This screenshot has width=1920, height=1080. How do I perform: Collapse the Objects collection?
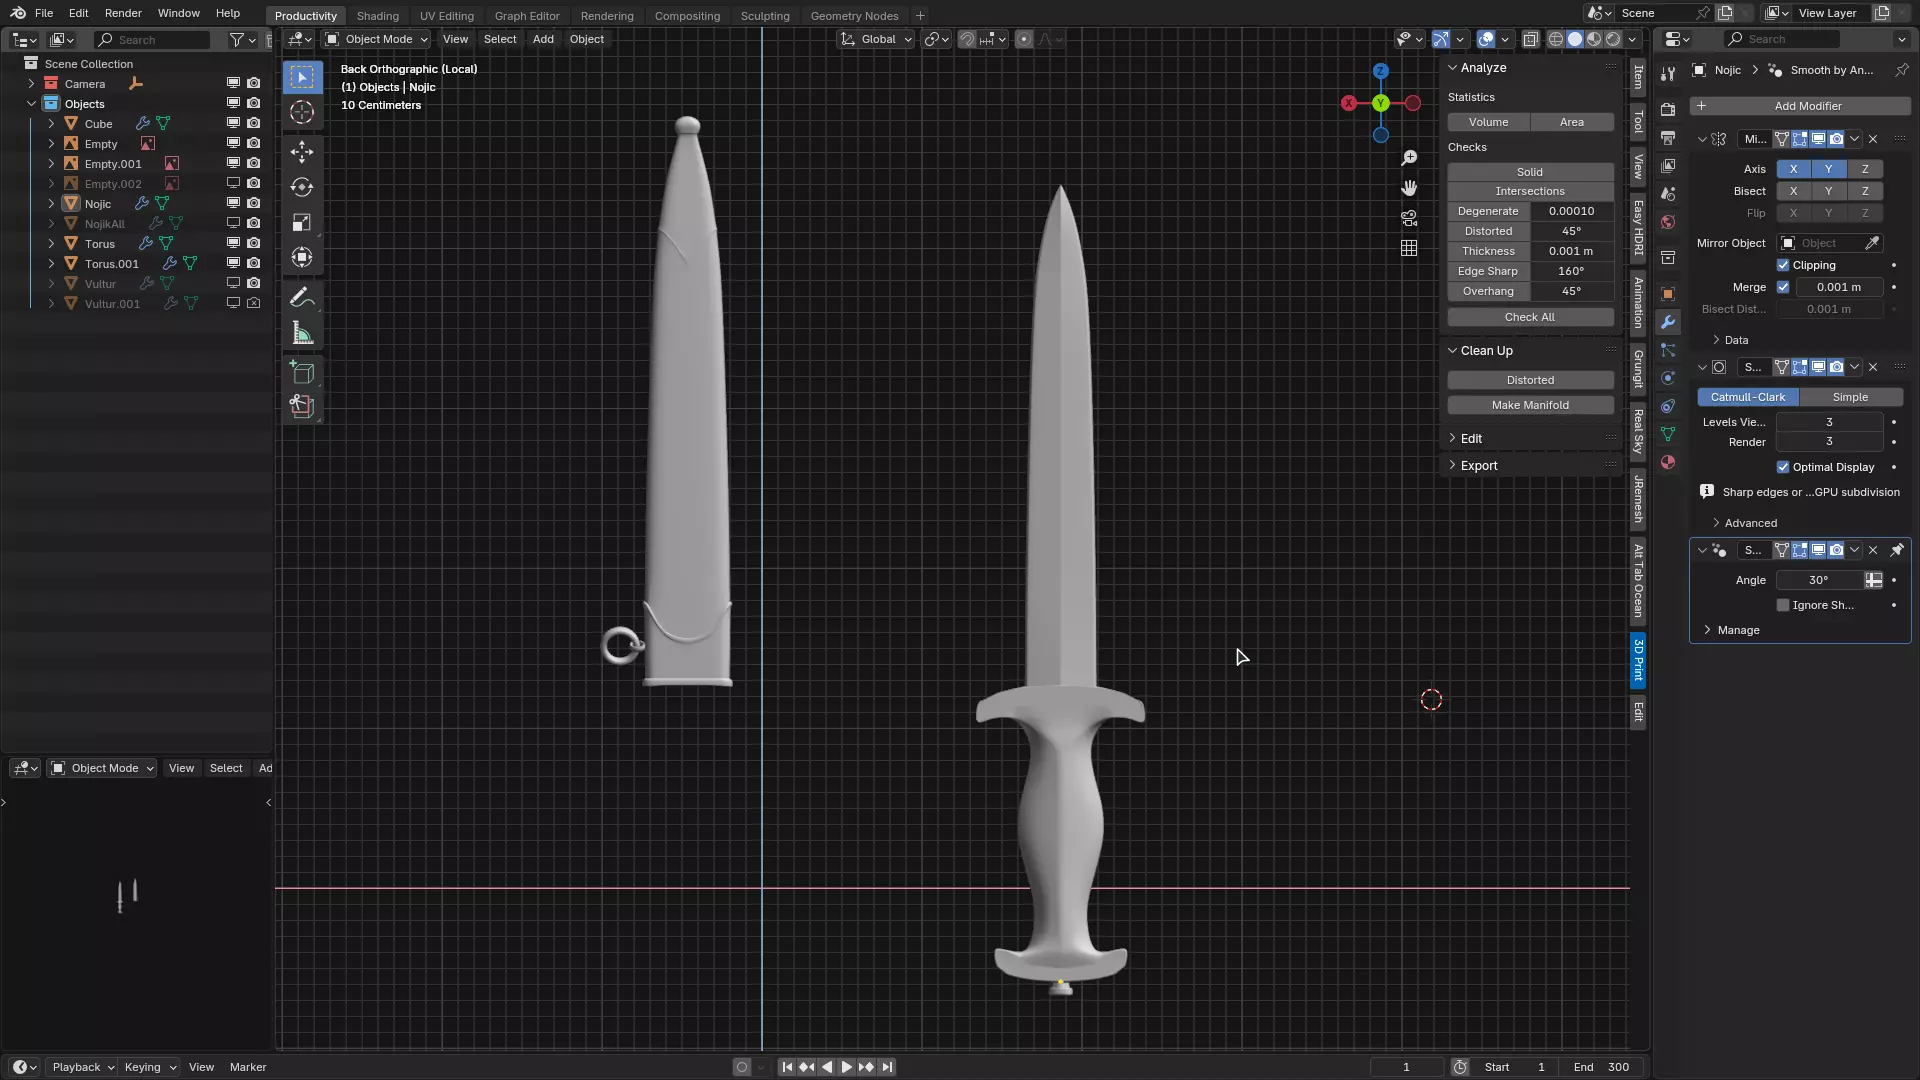(31, 104)
